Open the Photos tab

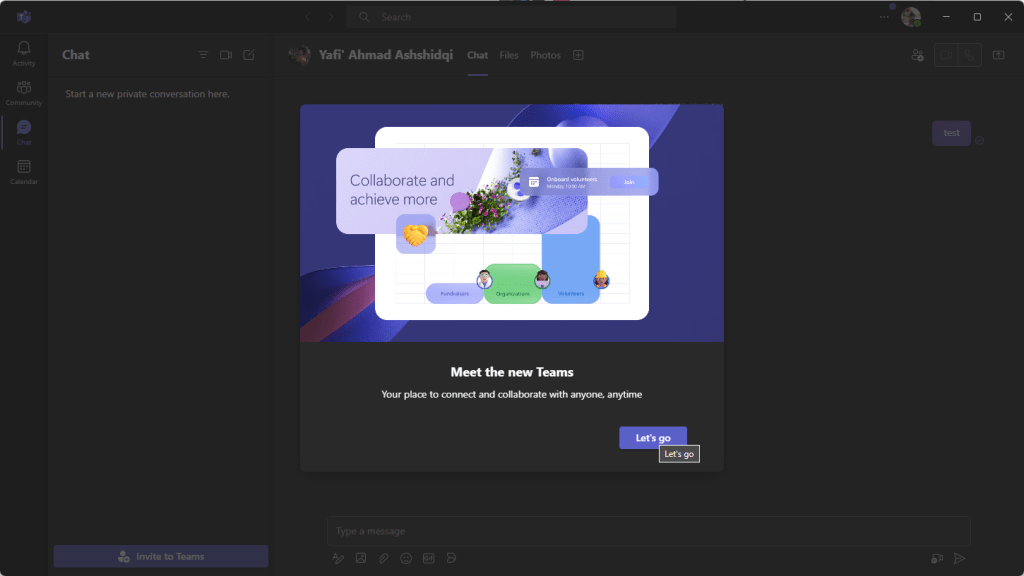545,55
